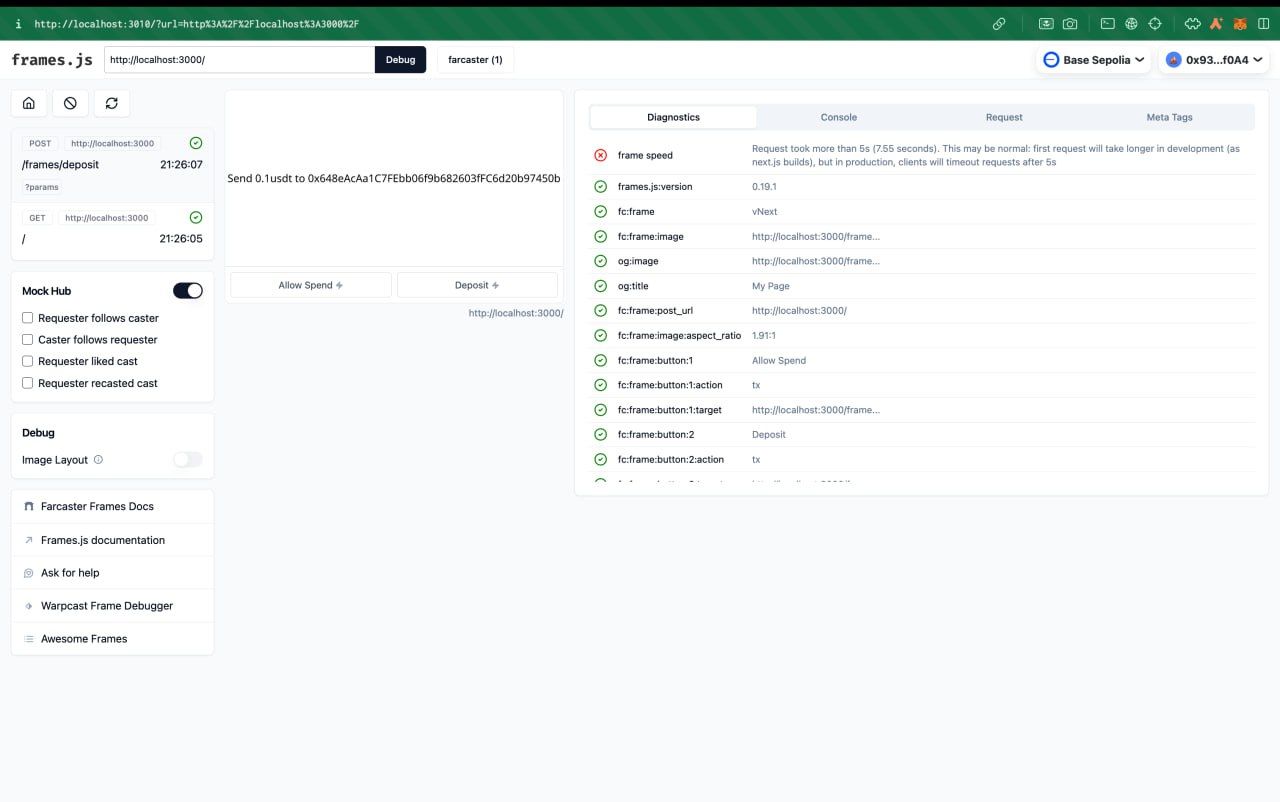The image size is (1280, 802).
Task: Toggle the Mock Hub switch
Action: (188, 291)
